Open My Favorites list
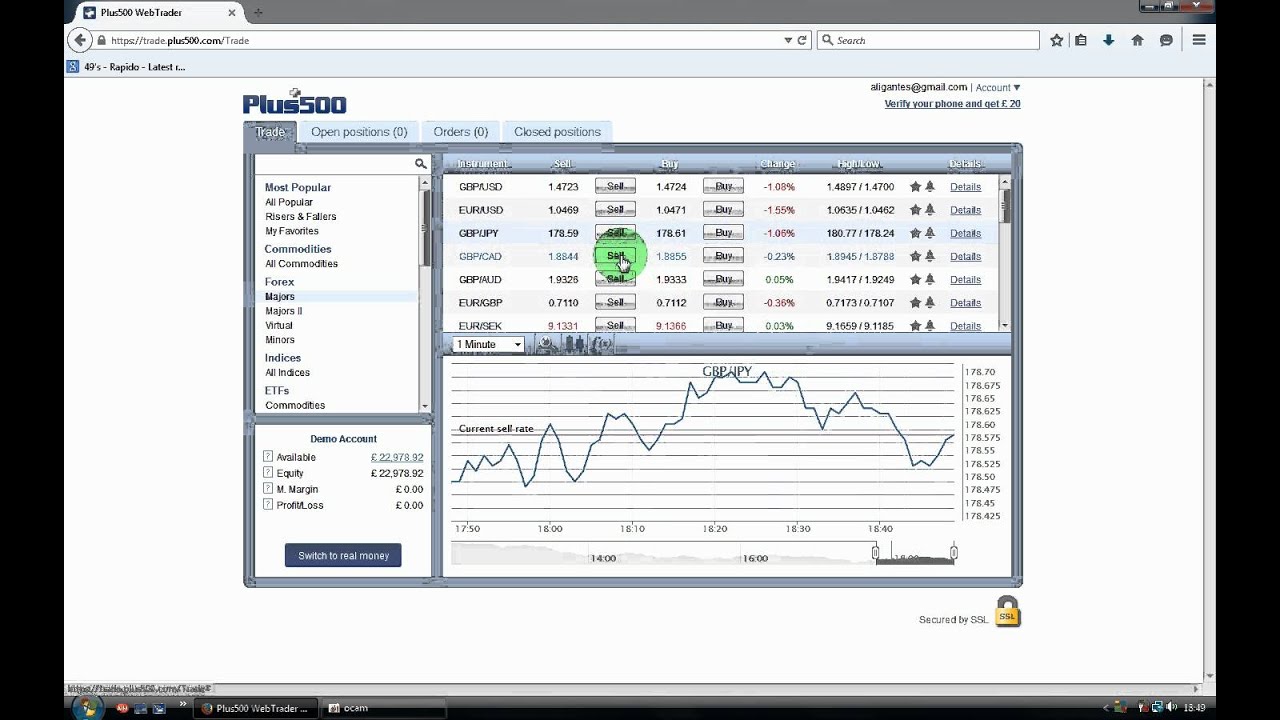This screenshot has height=720, width=1280. click(x=292, y=231)
